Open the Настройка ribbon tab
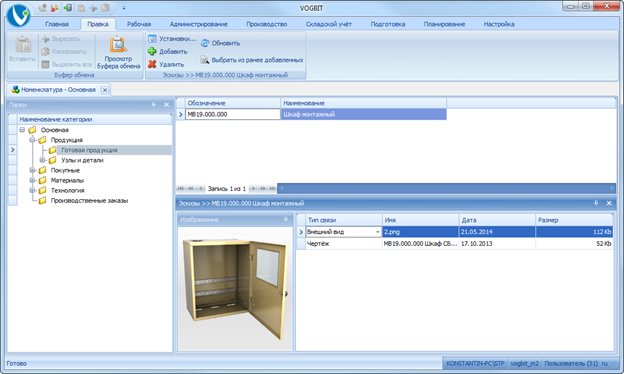 [x=499, y=24]
